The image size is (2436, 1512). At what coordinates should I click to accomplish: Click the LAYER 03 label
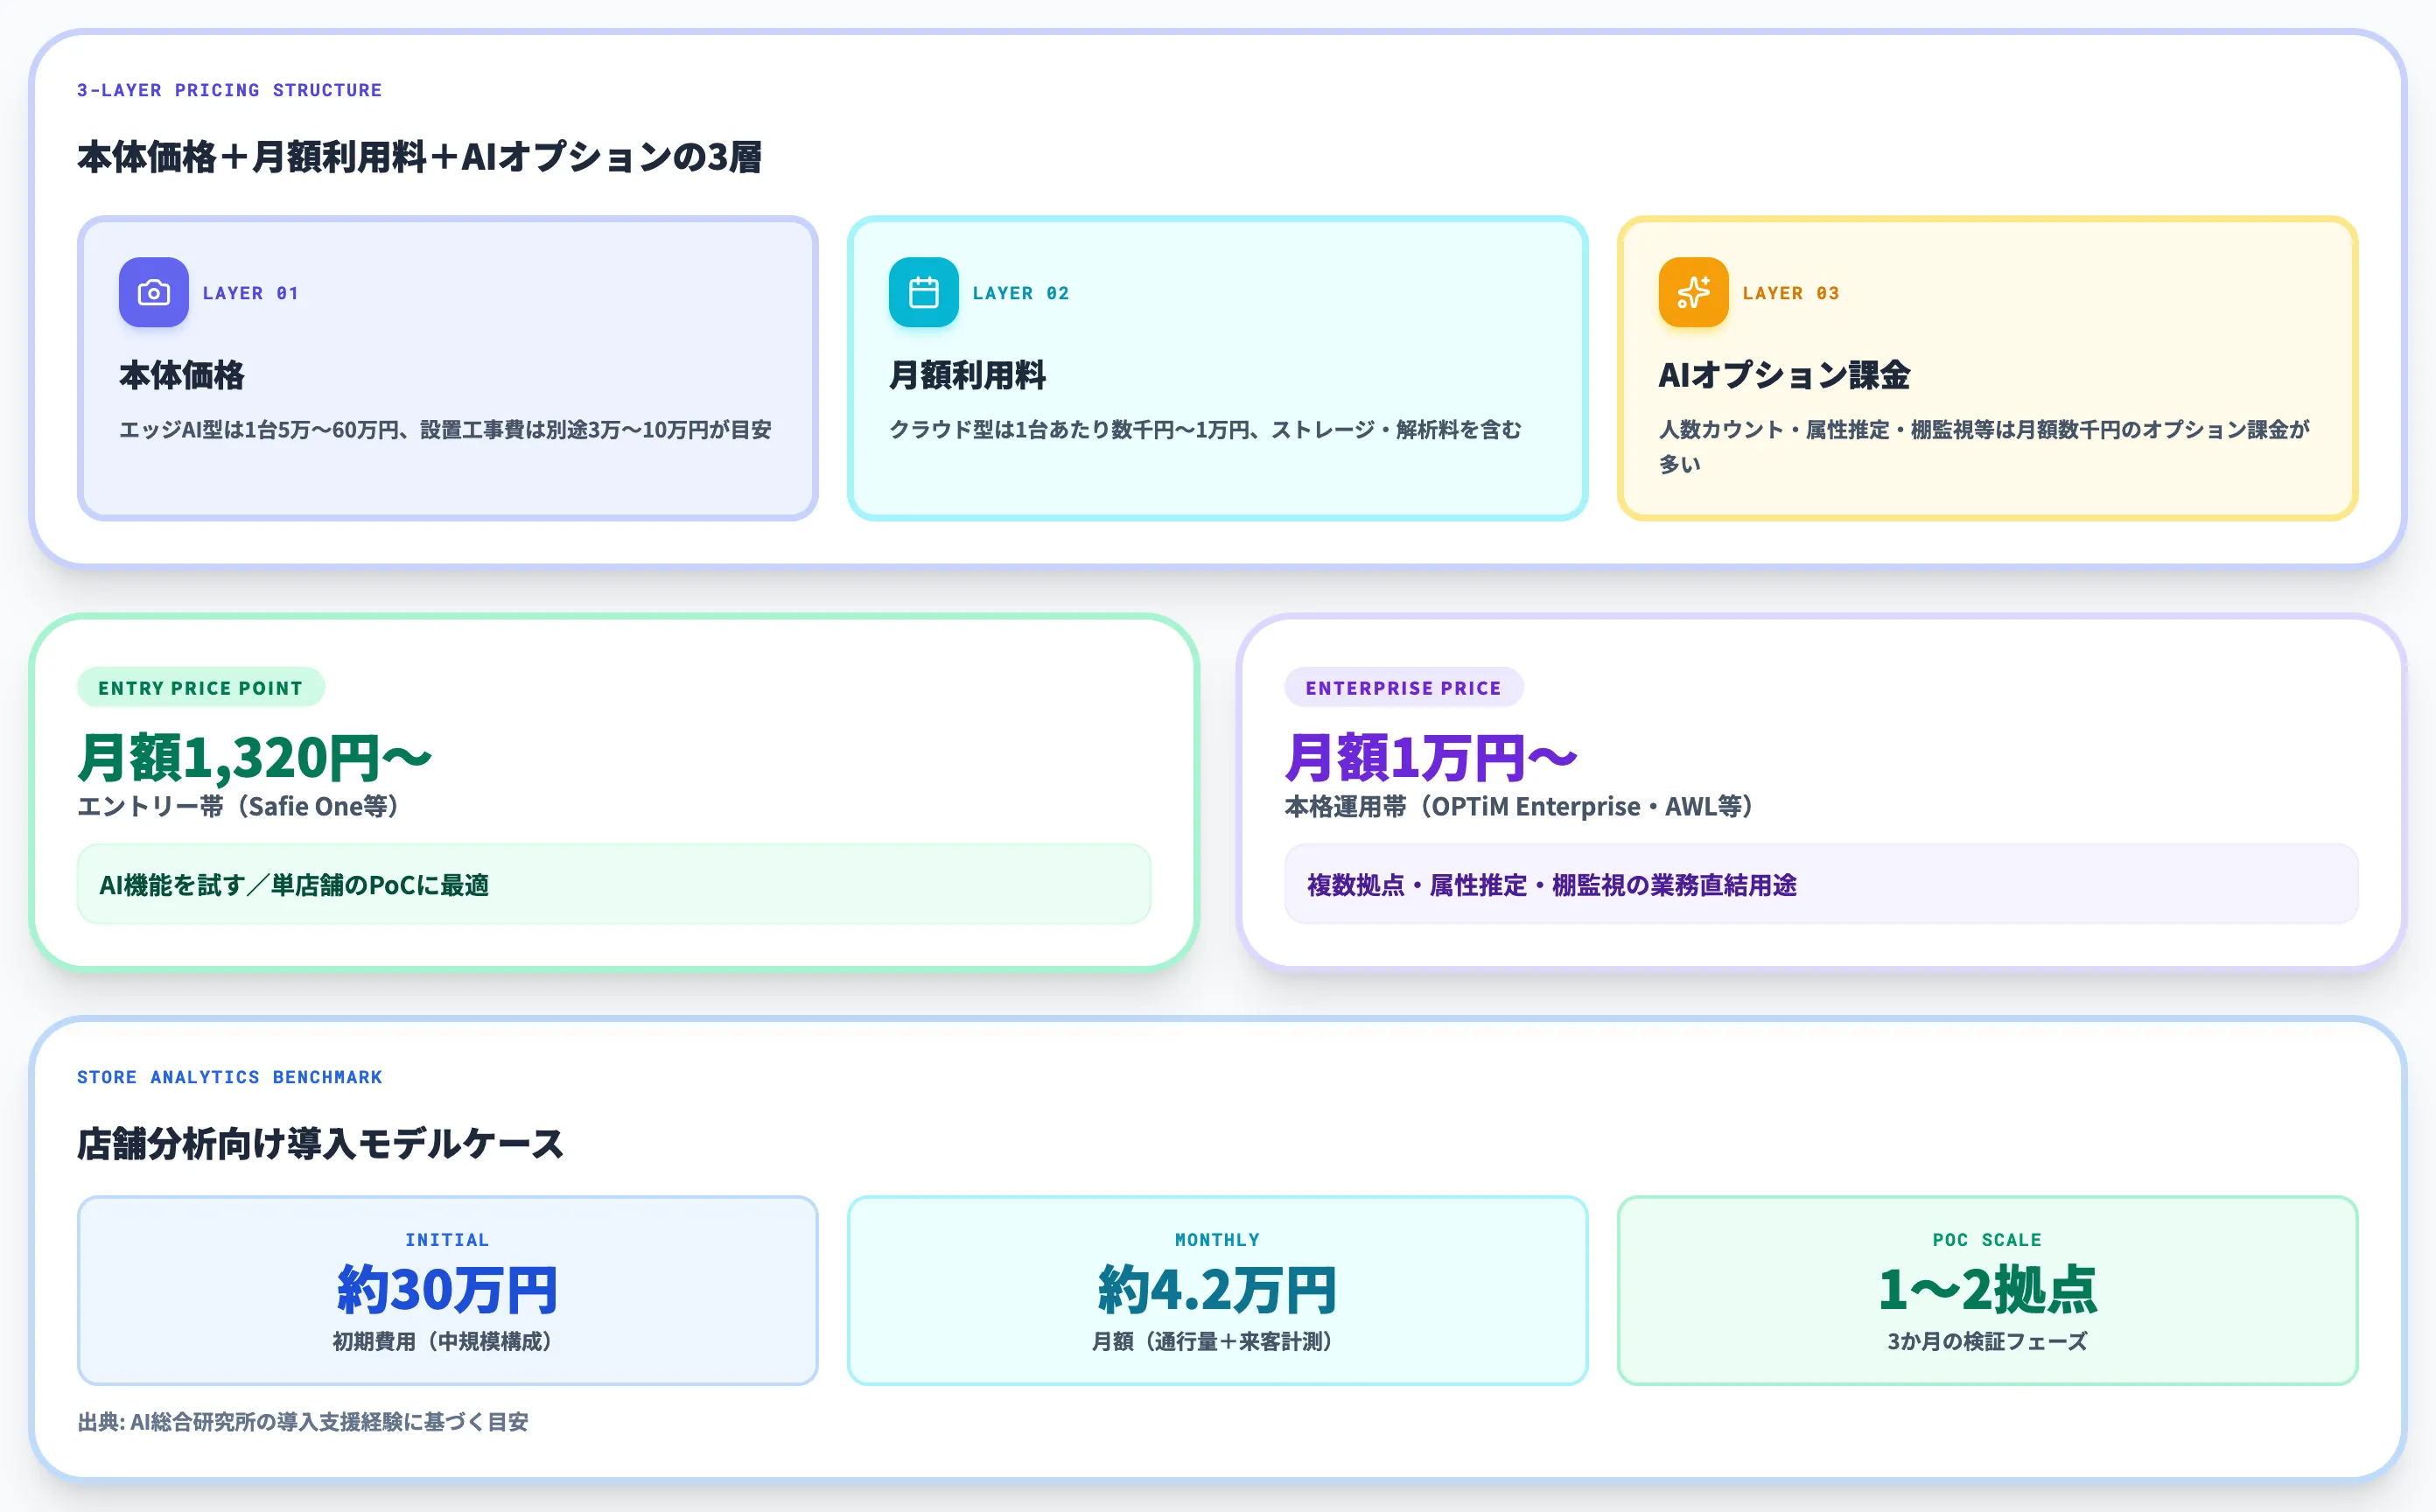[1790, 293]
